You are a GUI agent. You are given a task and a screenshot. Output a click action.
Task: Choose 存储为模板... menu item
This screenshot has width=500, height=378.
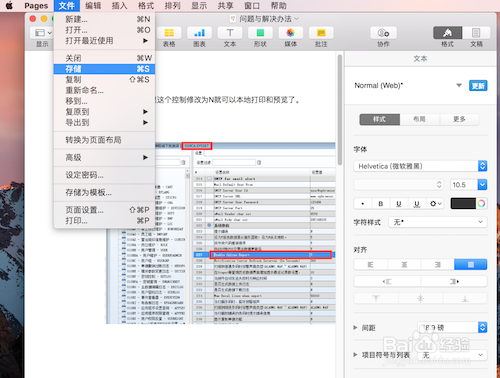(104, 192)
